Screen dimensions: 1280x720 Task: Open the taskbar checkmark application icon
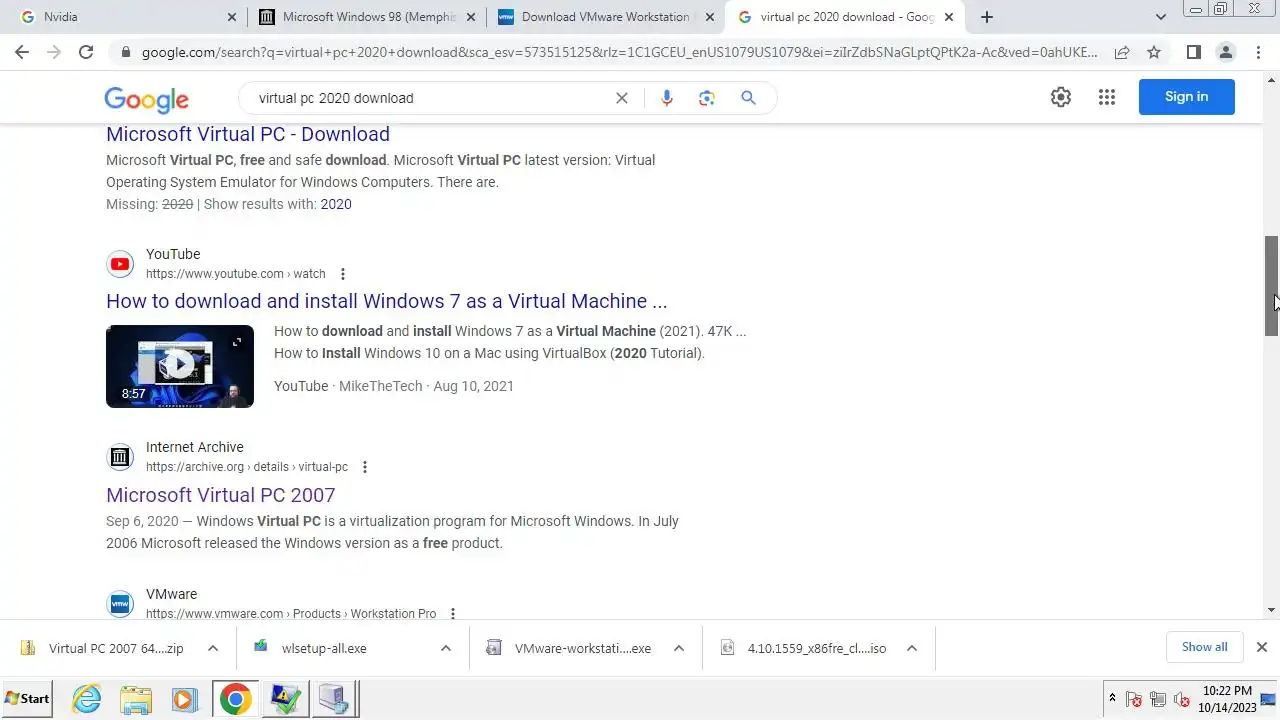pyautogui.click(x=285, y=699)
